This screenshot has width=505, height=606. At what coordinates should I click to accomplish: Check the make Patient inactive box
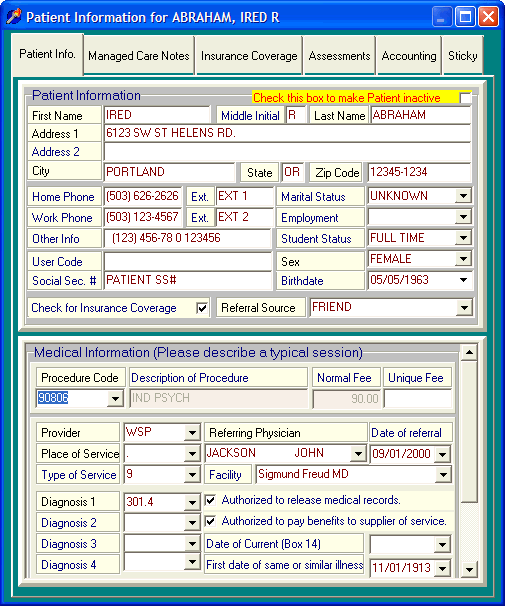(465, 98)
